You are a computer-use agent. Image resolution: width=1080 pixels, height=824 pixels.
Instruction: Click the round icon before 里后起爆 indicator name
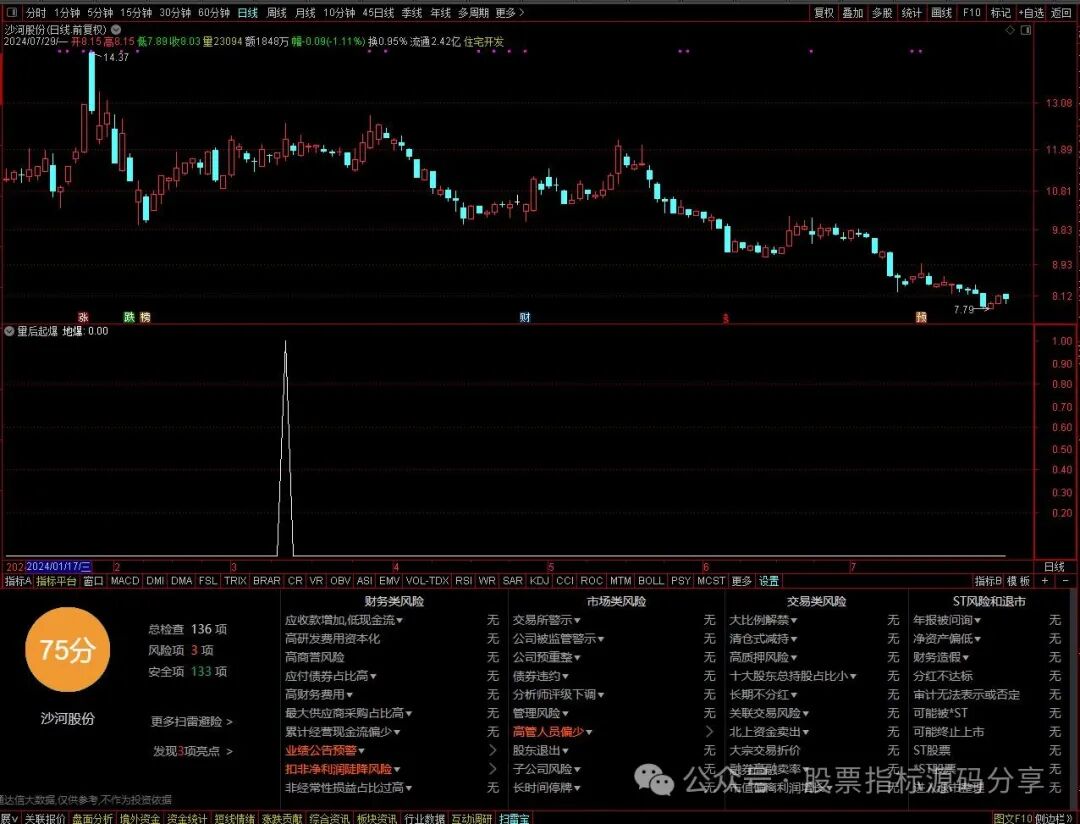(x=9, y=331)
